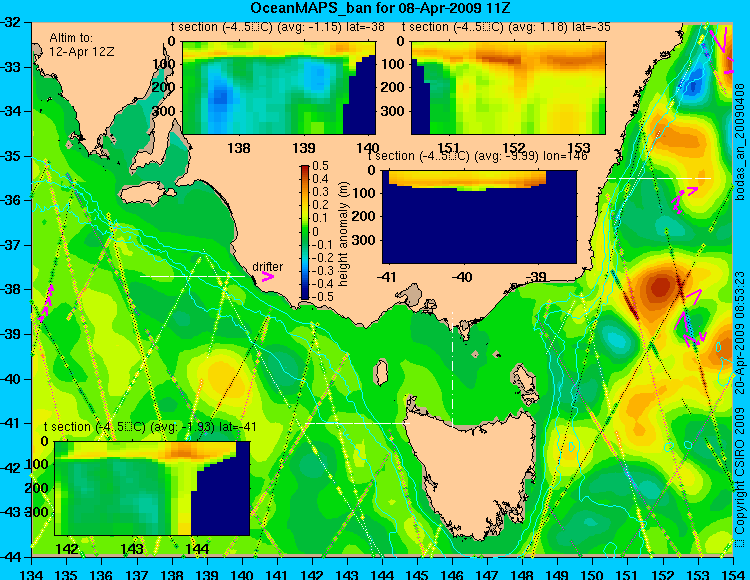Viewport: 750px width, 580px height.
Task: Click the '12-Apr 12Z' date text
Action: pyautogui.click(x=82, y=52)
